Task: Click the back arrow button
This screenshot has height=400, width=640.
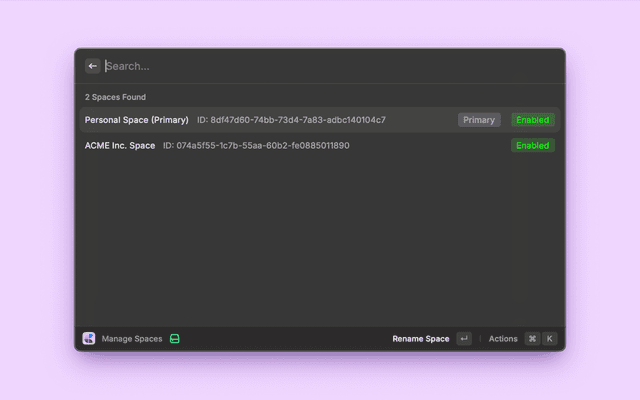Action: point(93,66)
